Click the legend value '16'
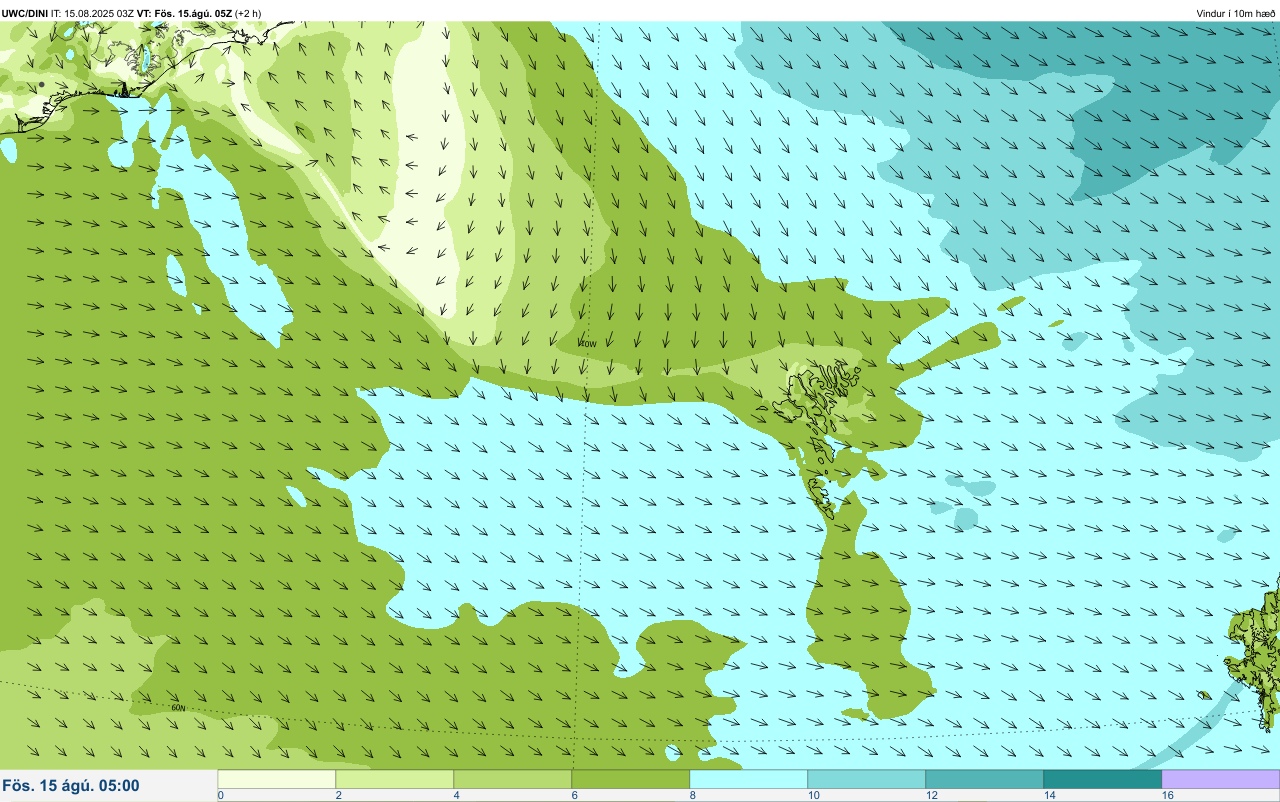Image resolution: width=1280 pixels, height=802 pixels. click(1168, 795)
